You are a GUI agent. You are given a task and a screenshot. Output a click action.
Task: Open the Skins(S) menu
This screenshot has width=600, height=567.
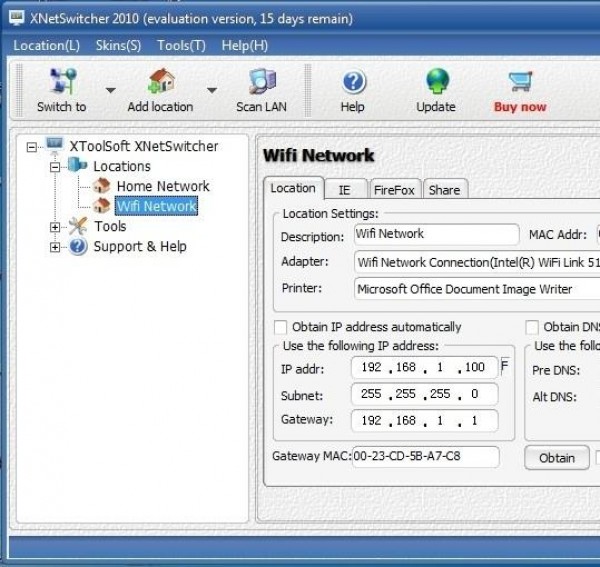click(x=118, y=46)
